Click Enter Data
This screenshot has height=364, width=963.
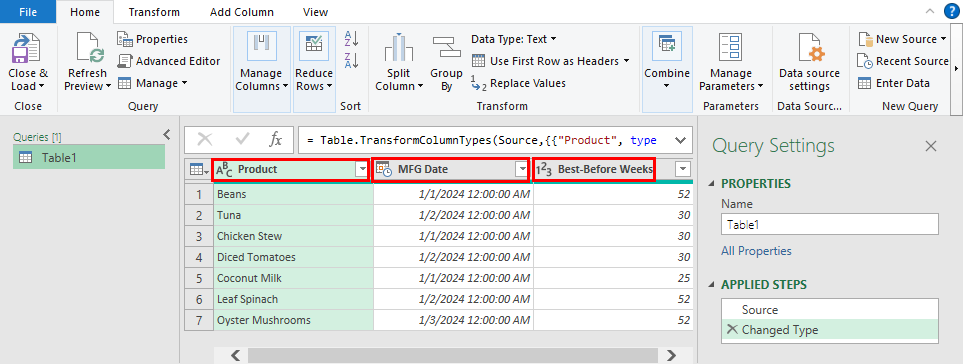click(894, 83)
